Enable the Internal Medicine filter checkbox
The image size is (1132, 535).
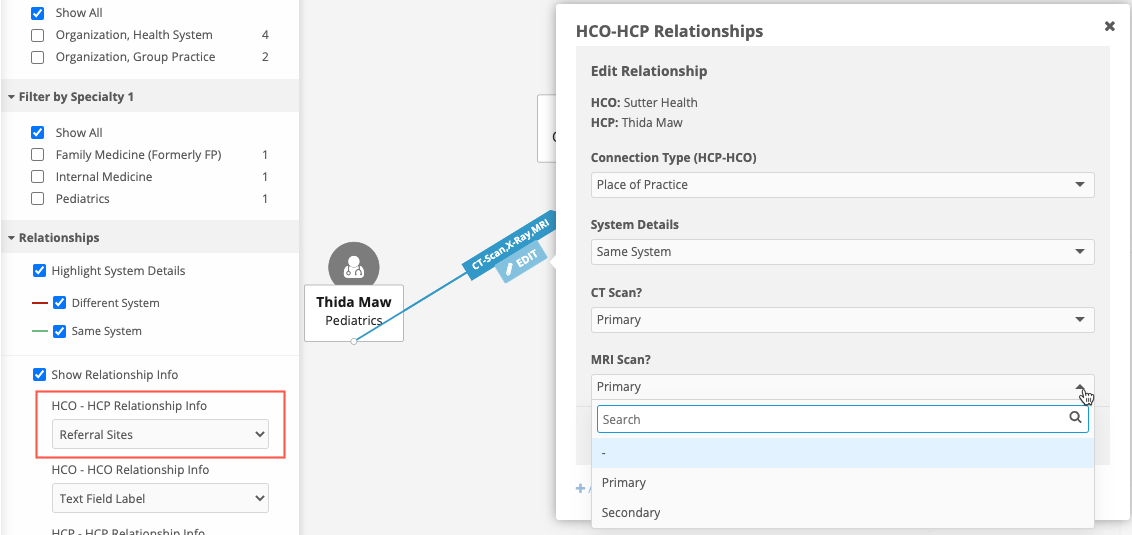click(38, 177)
